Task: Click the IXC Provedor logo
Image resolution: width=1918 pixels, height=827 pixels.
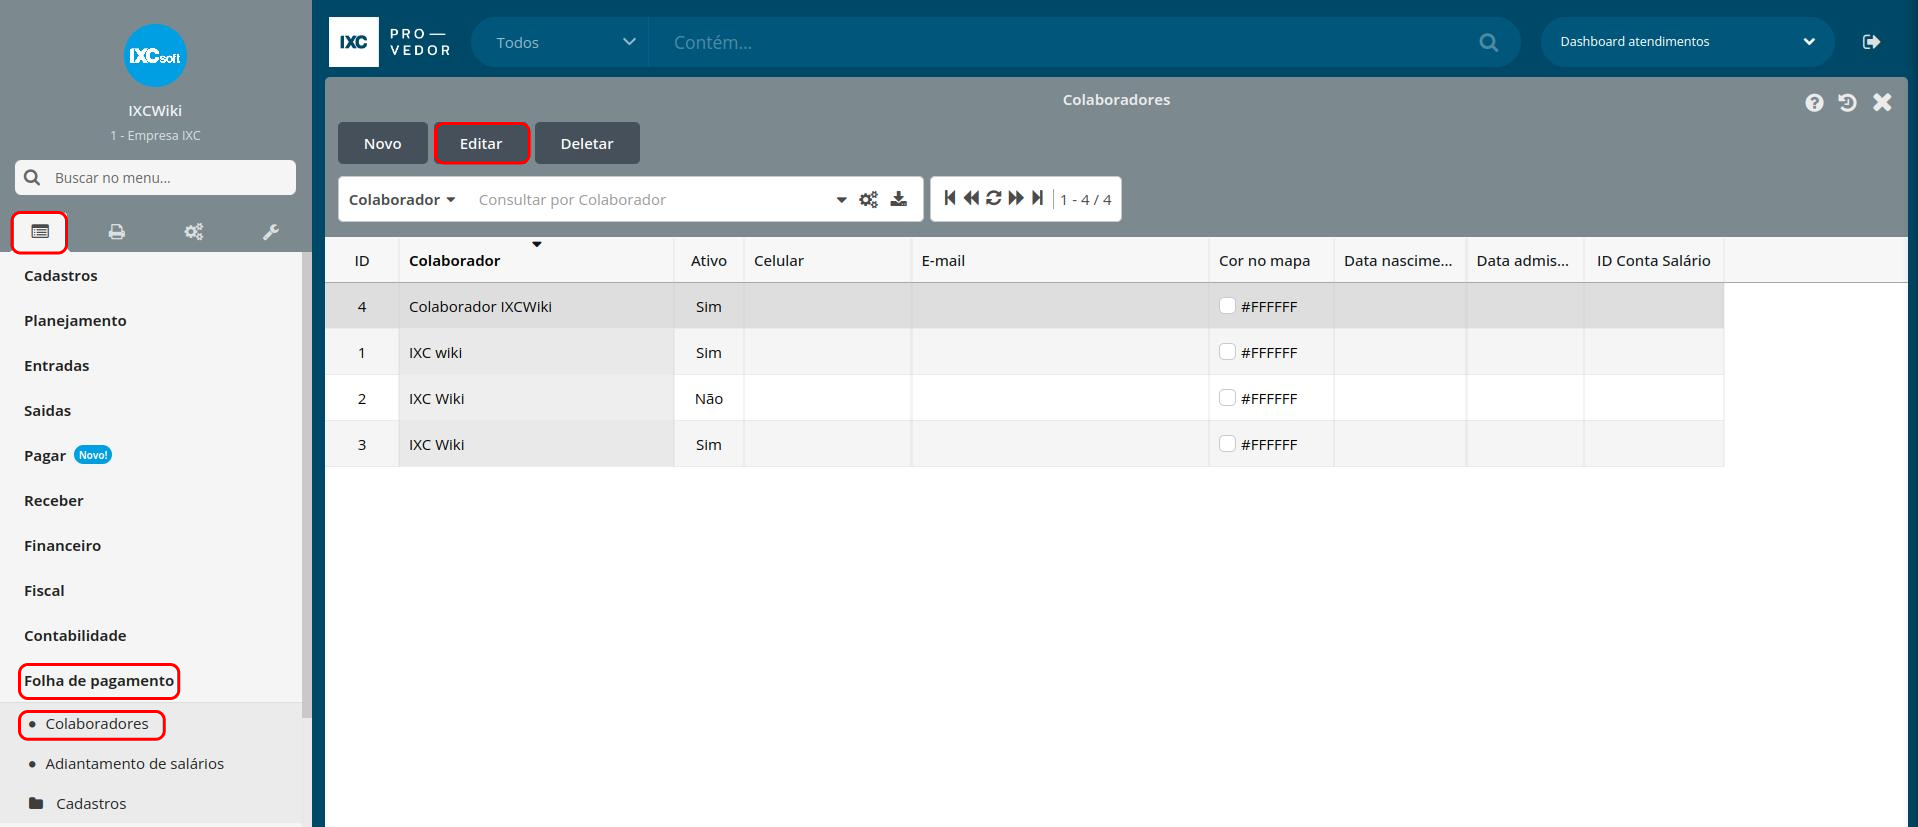Action: tap(391, 42)
